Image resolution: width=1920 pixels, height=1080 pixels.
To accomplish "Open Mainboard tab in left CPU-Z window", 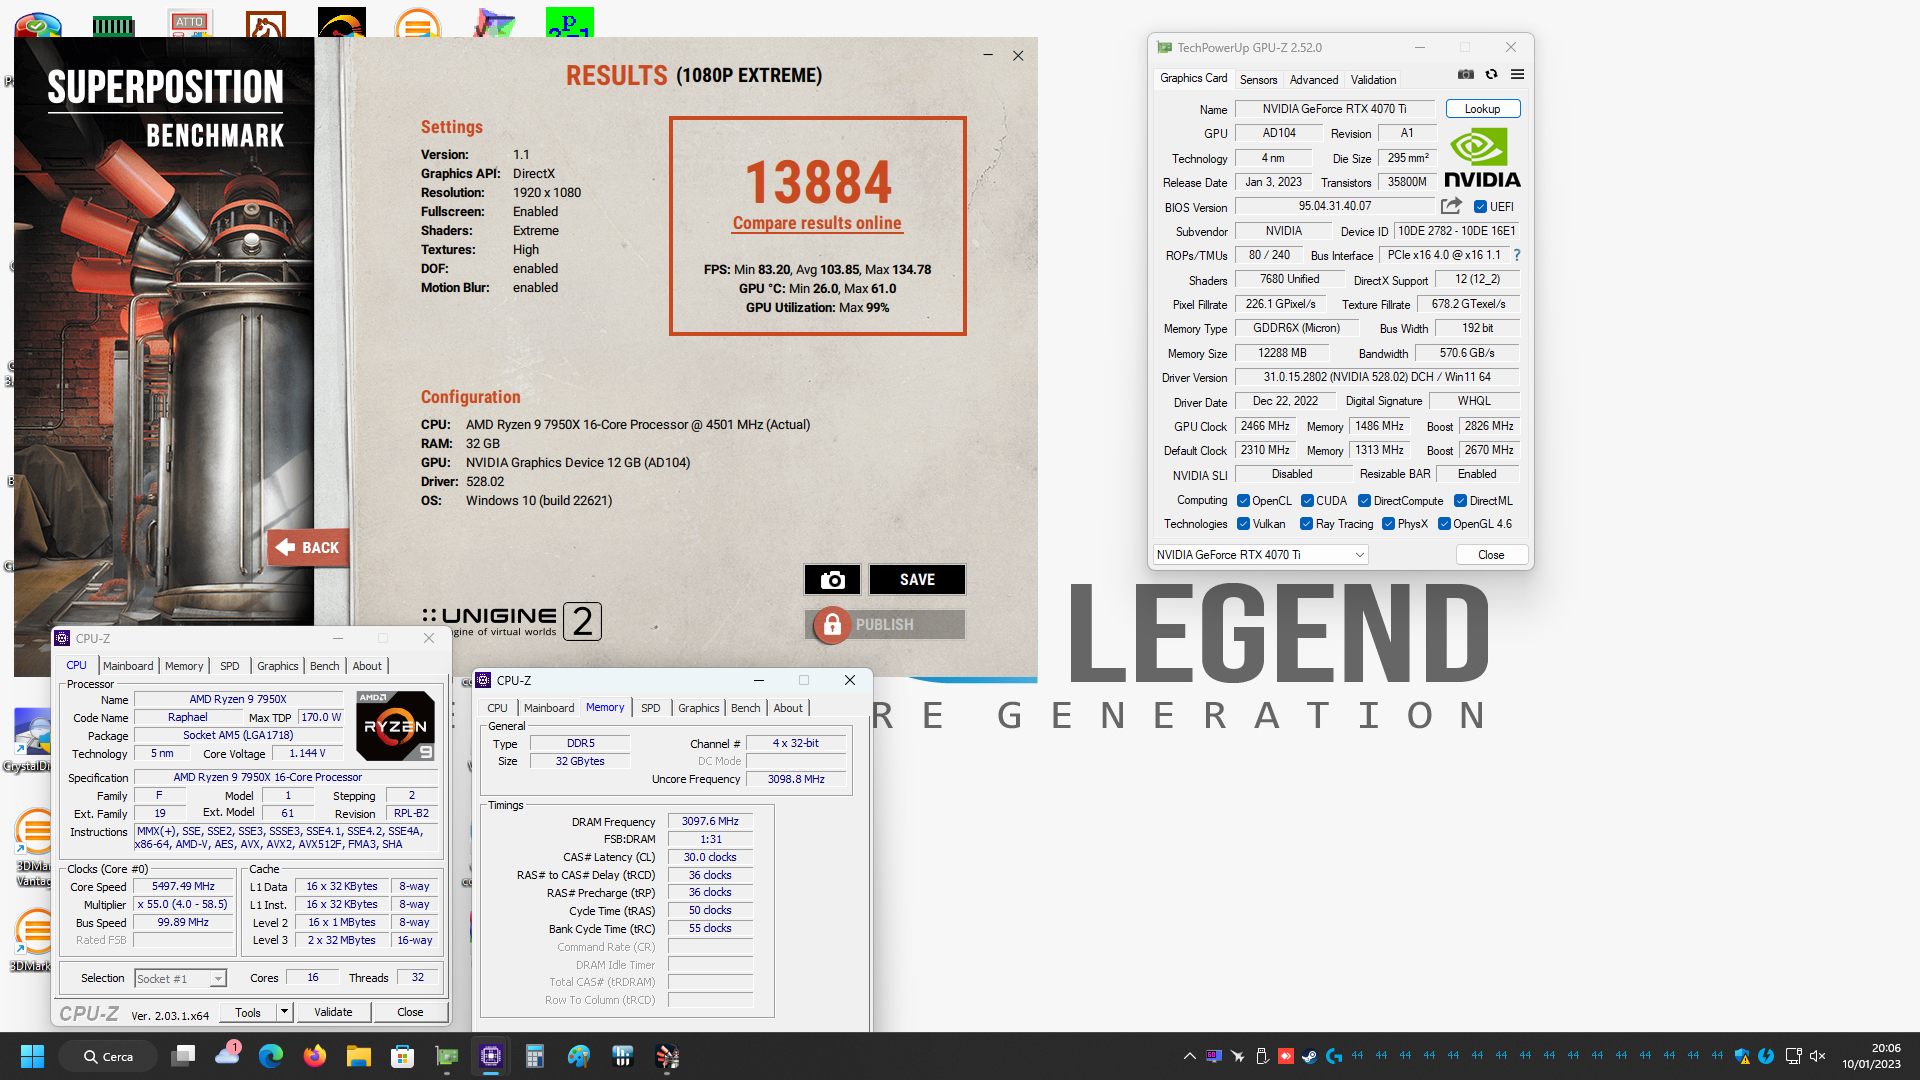I will click(128, 666).
